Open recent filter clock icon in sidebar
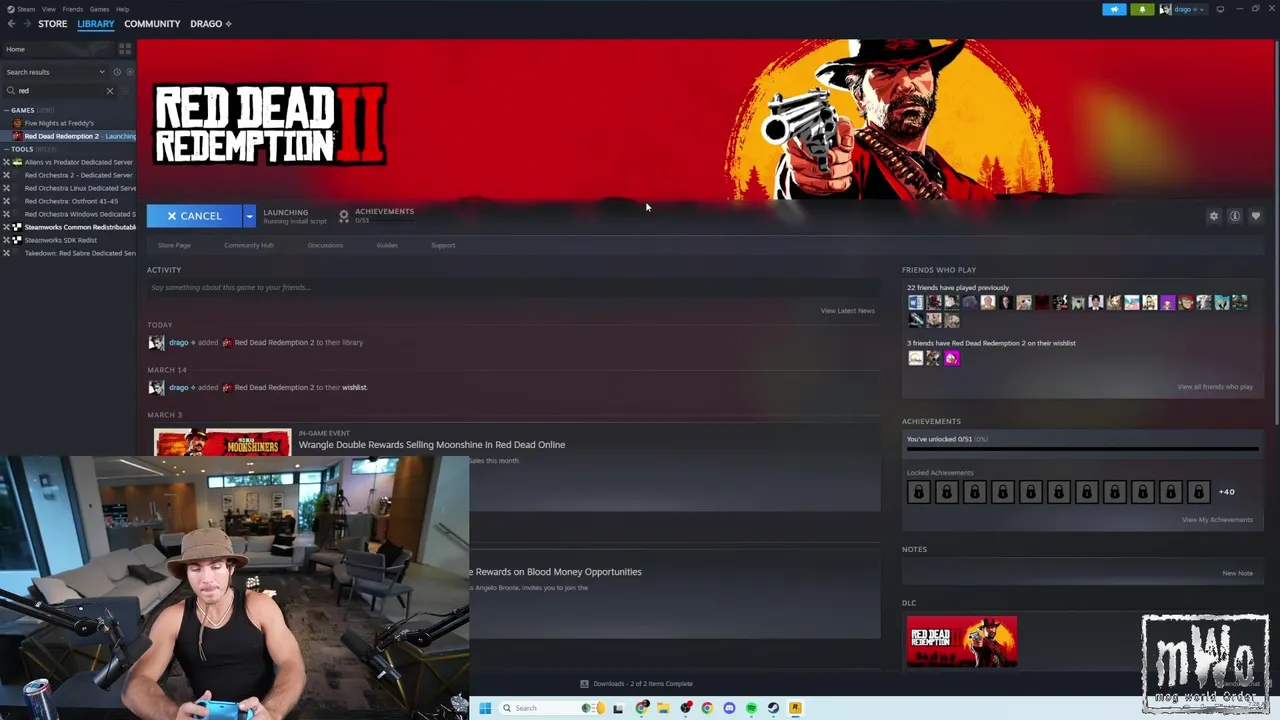Screen dimensions: 1280x720 [x=117, y=72]
